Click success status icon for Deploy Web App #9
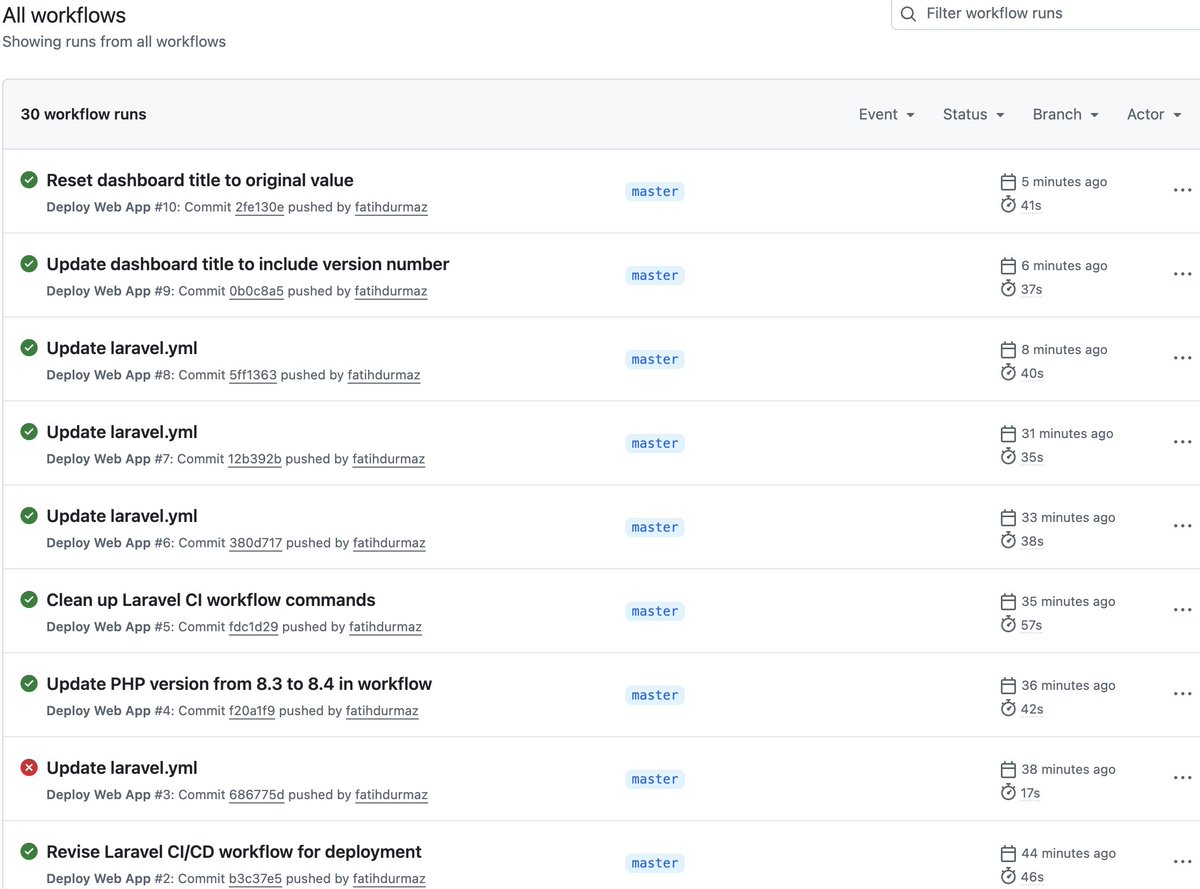 [29, 264]
